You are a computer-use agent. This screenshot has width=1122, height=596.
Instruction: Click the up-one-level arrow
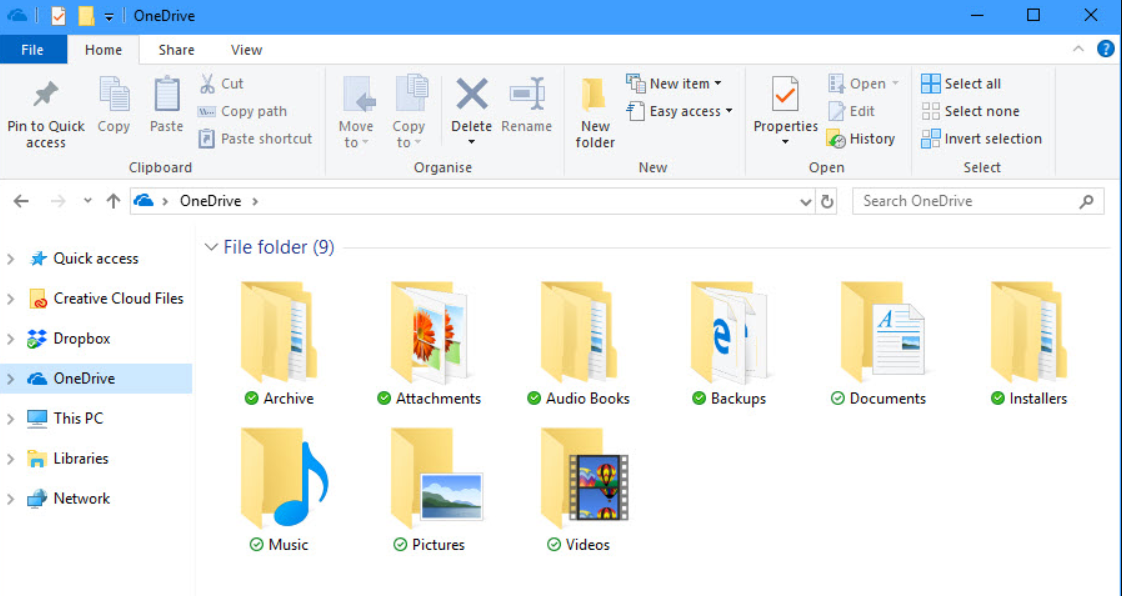(113, 202)
